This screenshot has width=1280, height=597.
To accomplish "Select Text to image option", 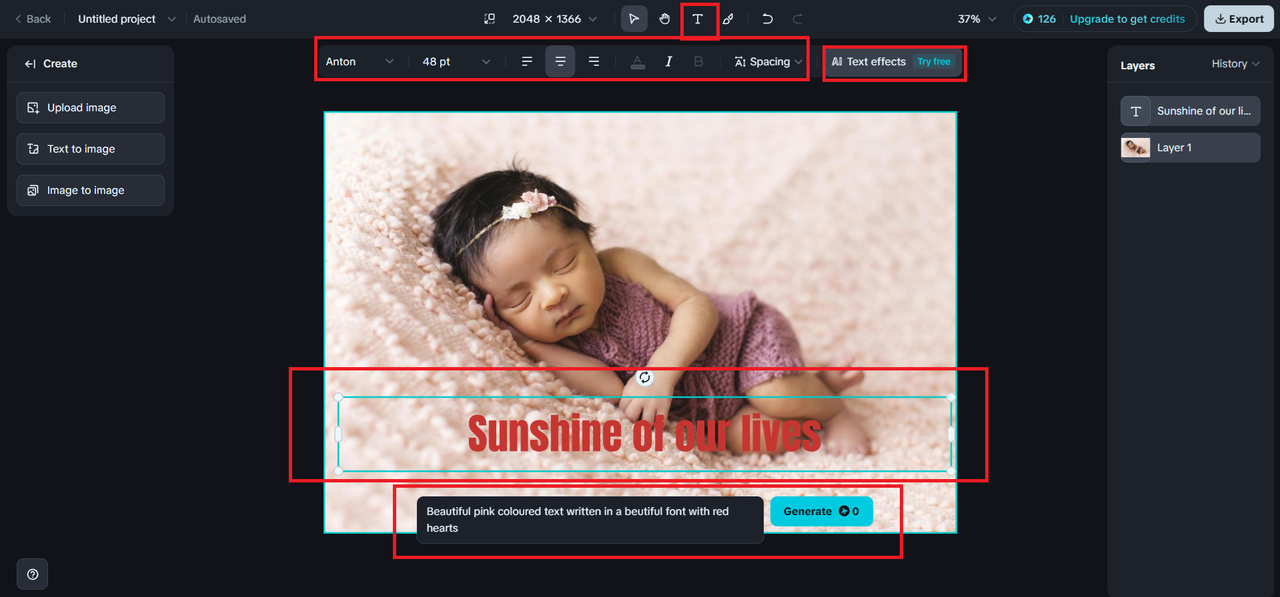I will pyautogui.click(x=91, y=149).
